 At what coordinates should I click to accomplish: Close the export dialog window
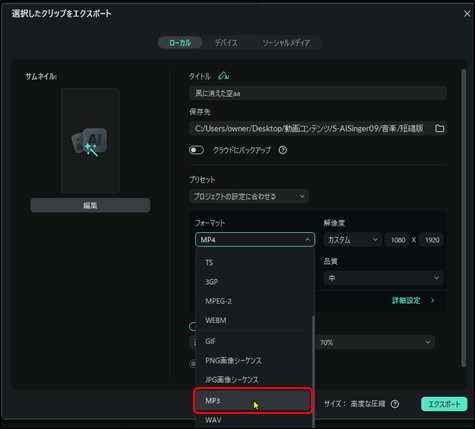[x=467, y=14]
